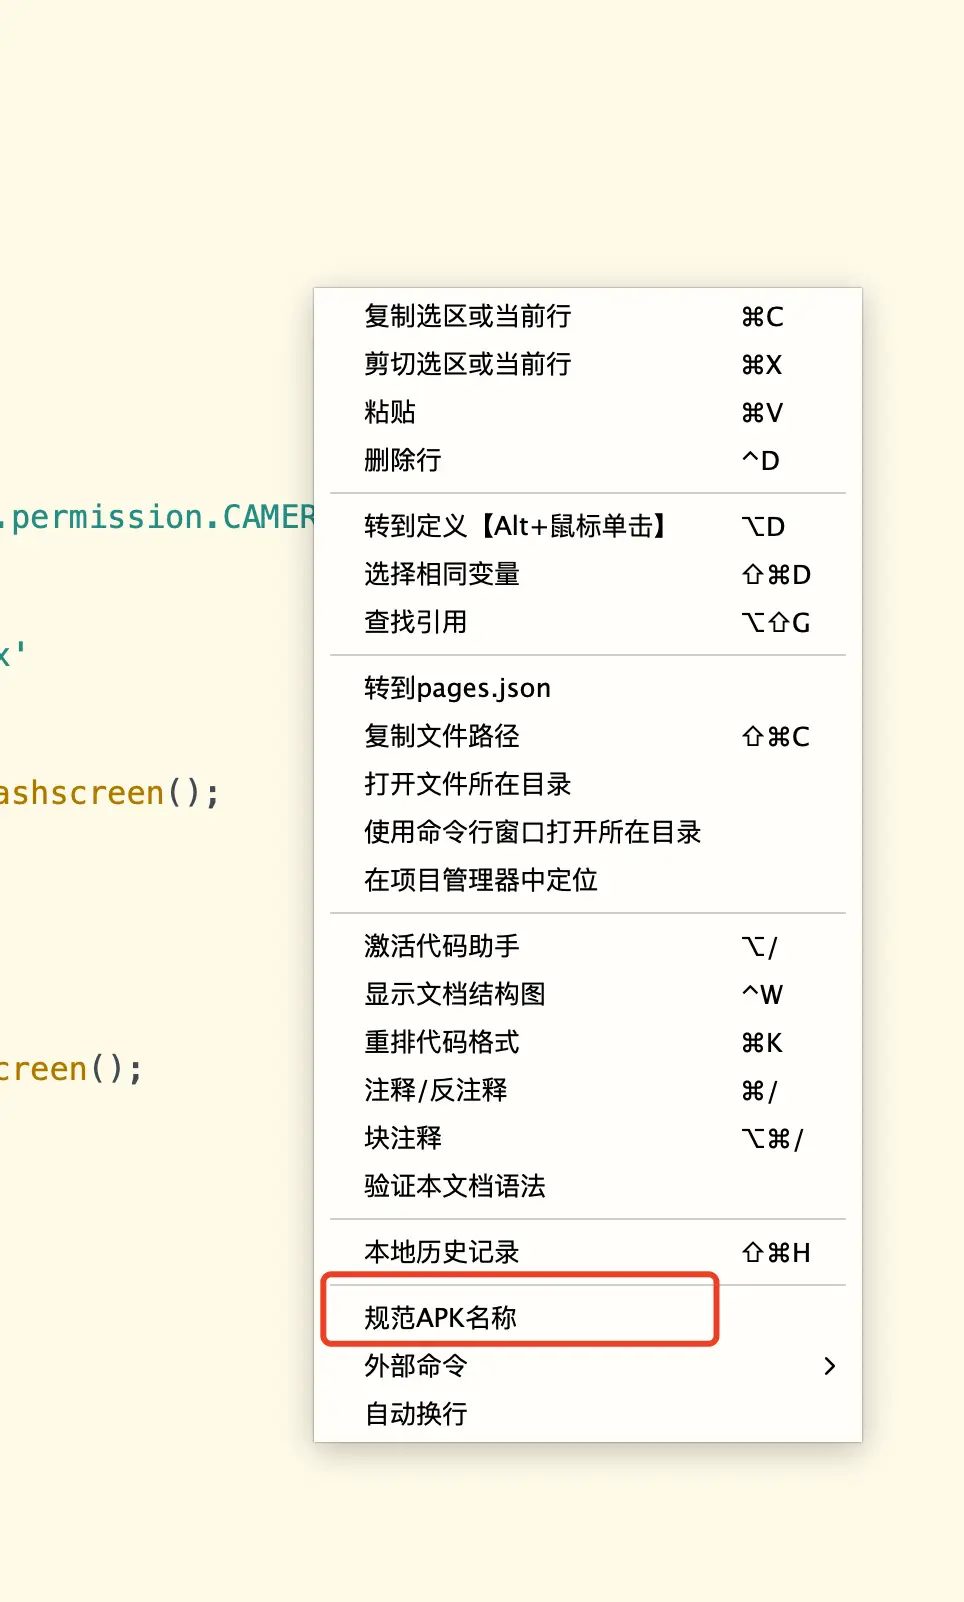
Task: Click 本地历史记录 menu entry
Action: (x=442, y=1253)
